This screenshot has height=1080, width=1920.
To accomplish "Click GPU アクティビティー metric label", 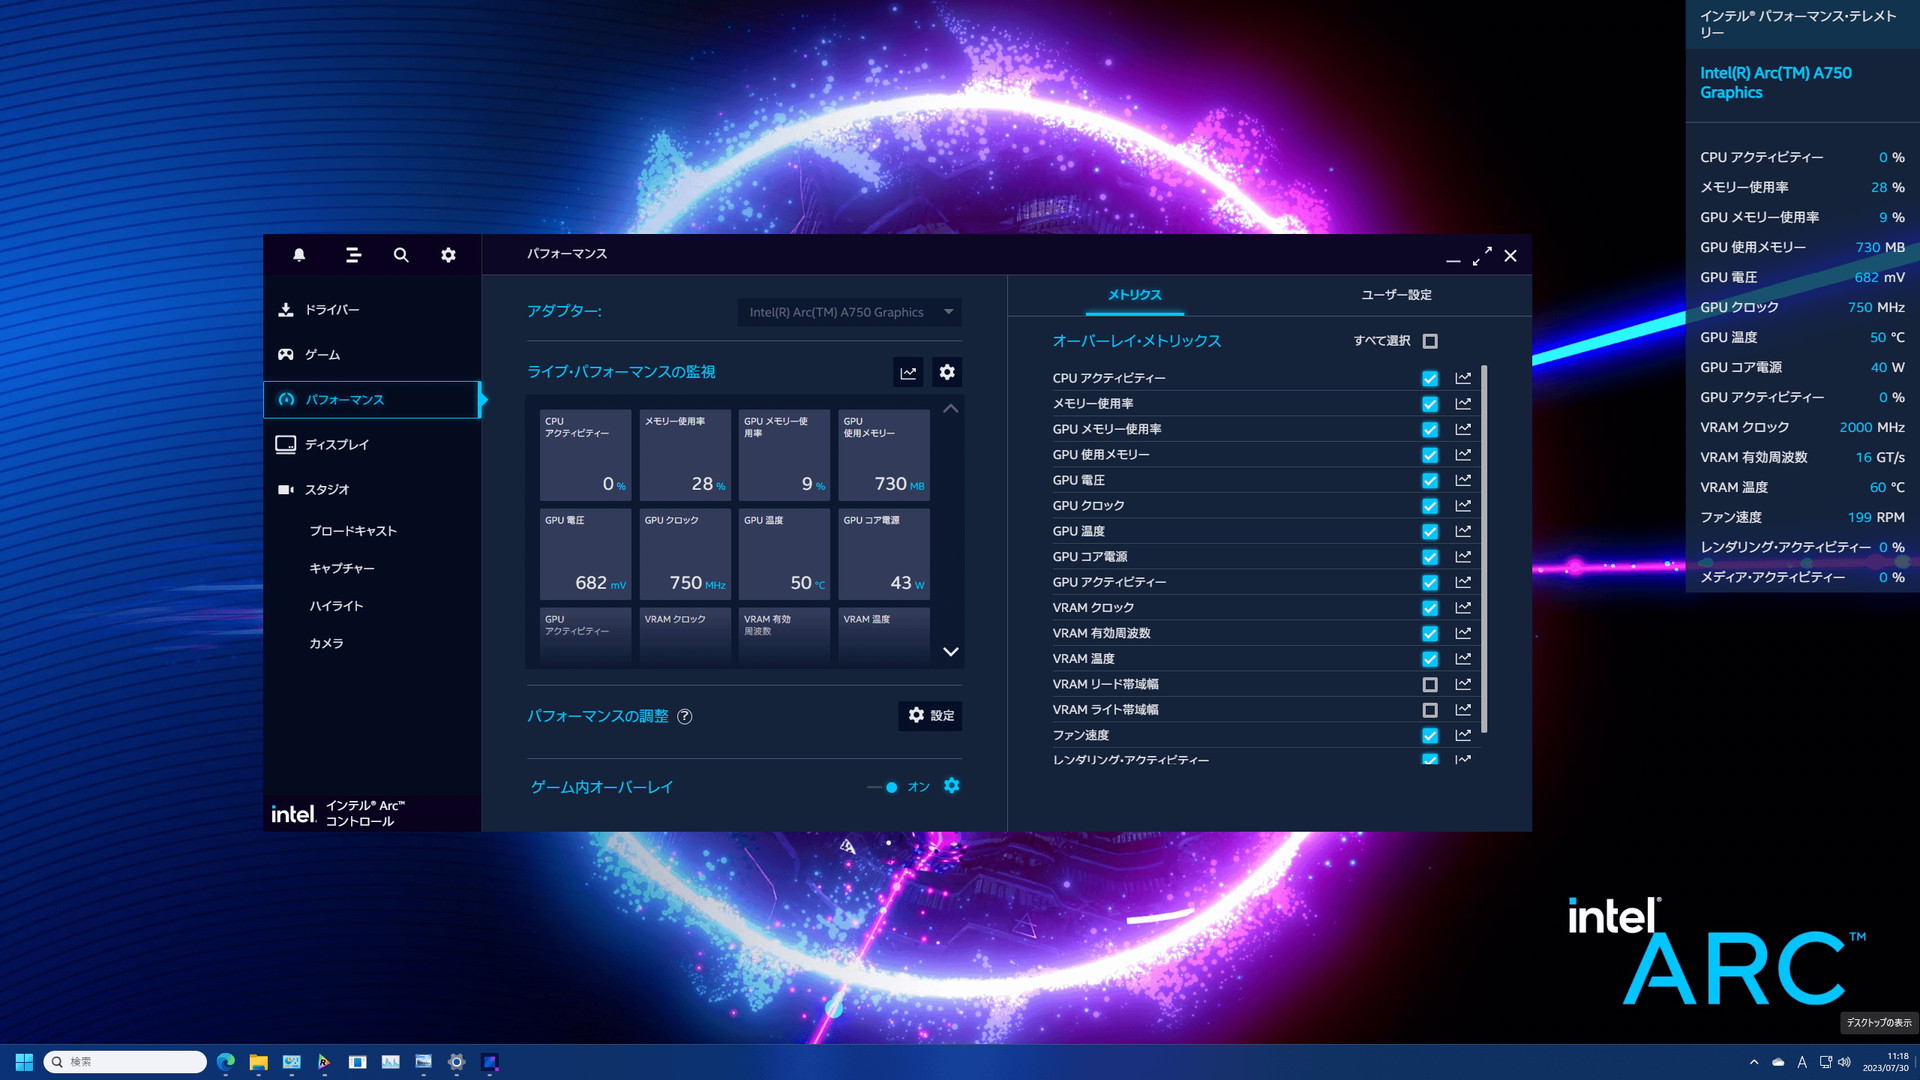I will [1109, 582].
